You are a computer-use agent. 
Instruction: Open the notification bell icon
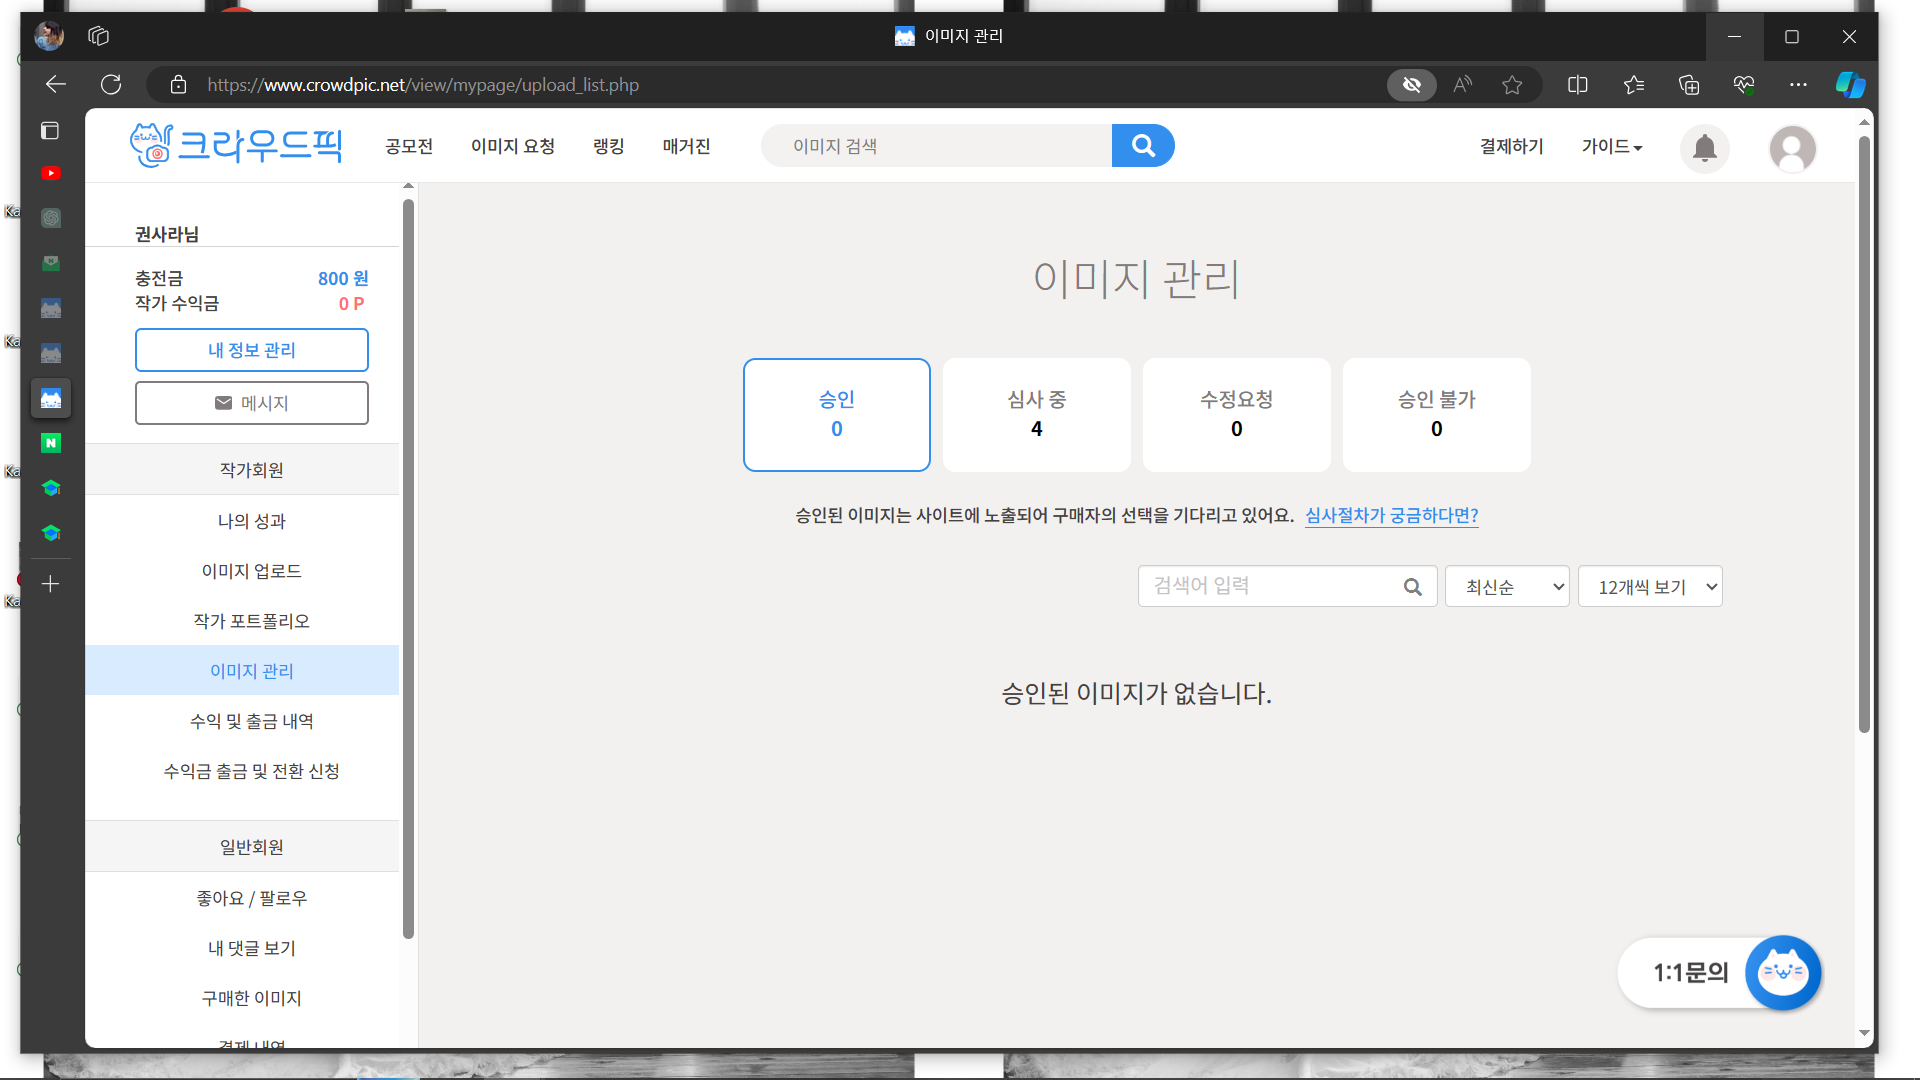coord(1704,148)
